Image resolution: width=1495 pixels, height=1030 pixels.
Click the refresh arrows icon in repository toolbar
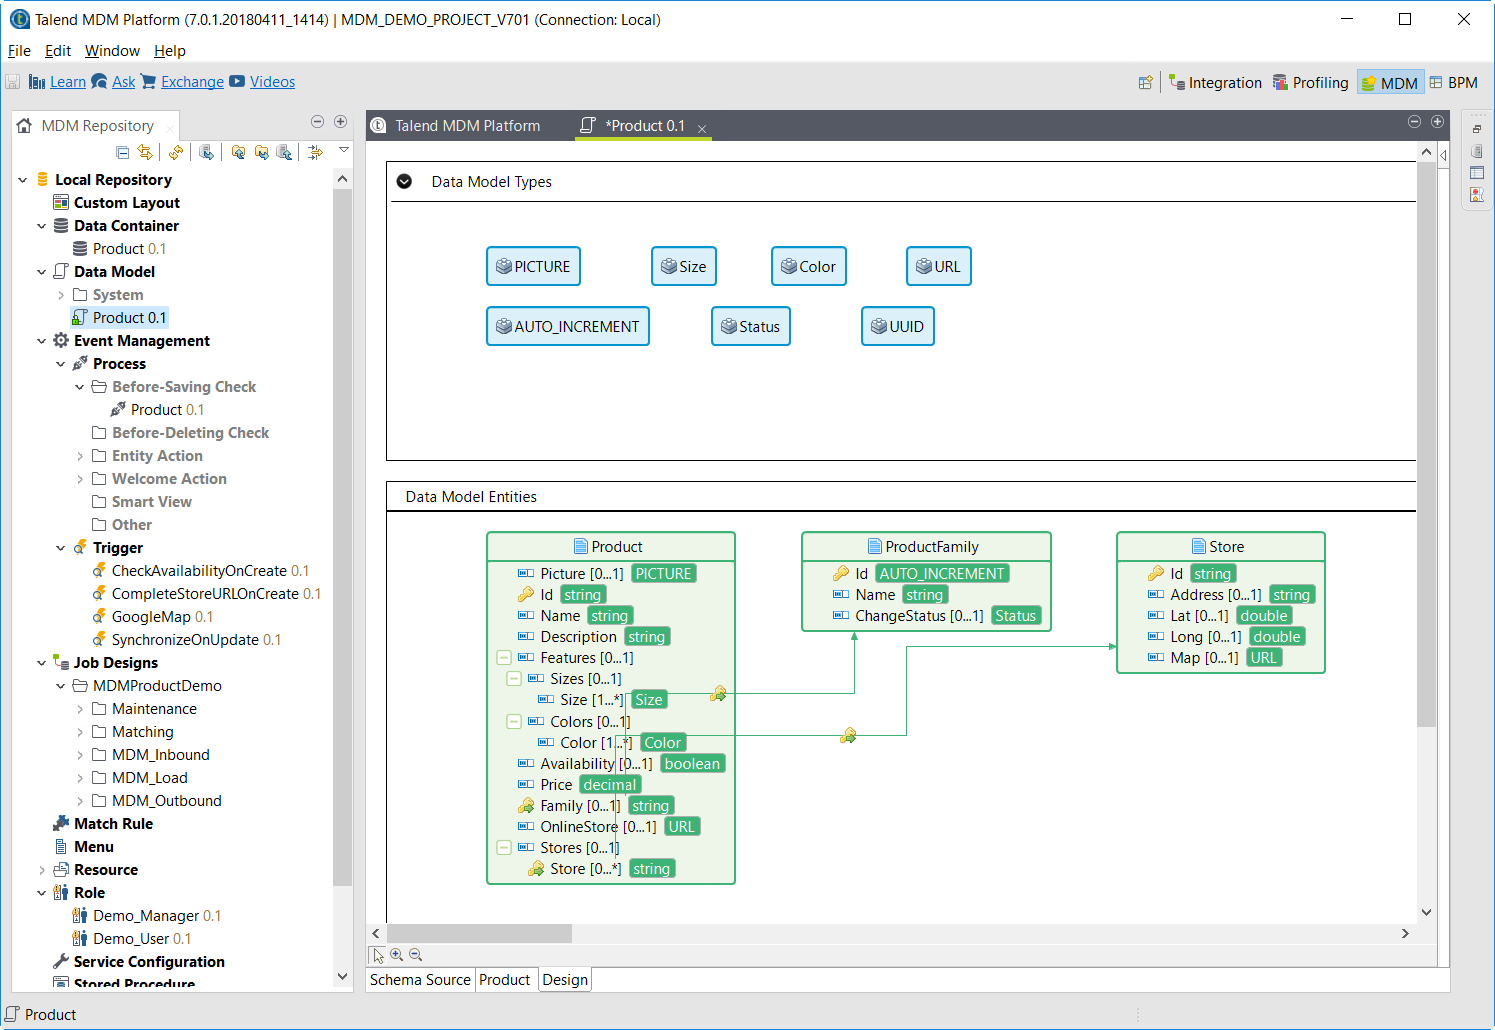click(x=176, y=152)
